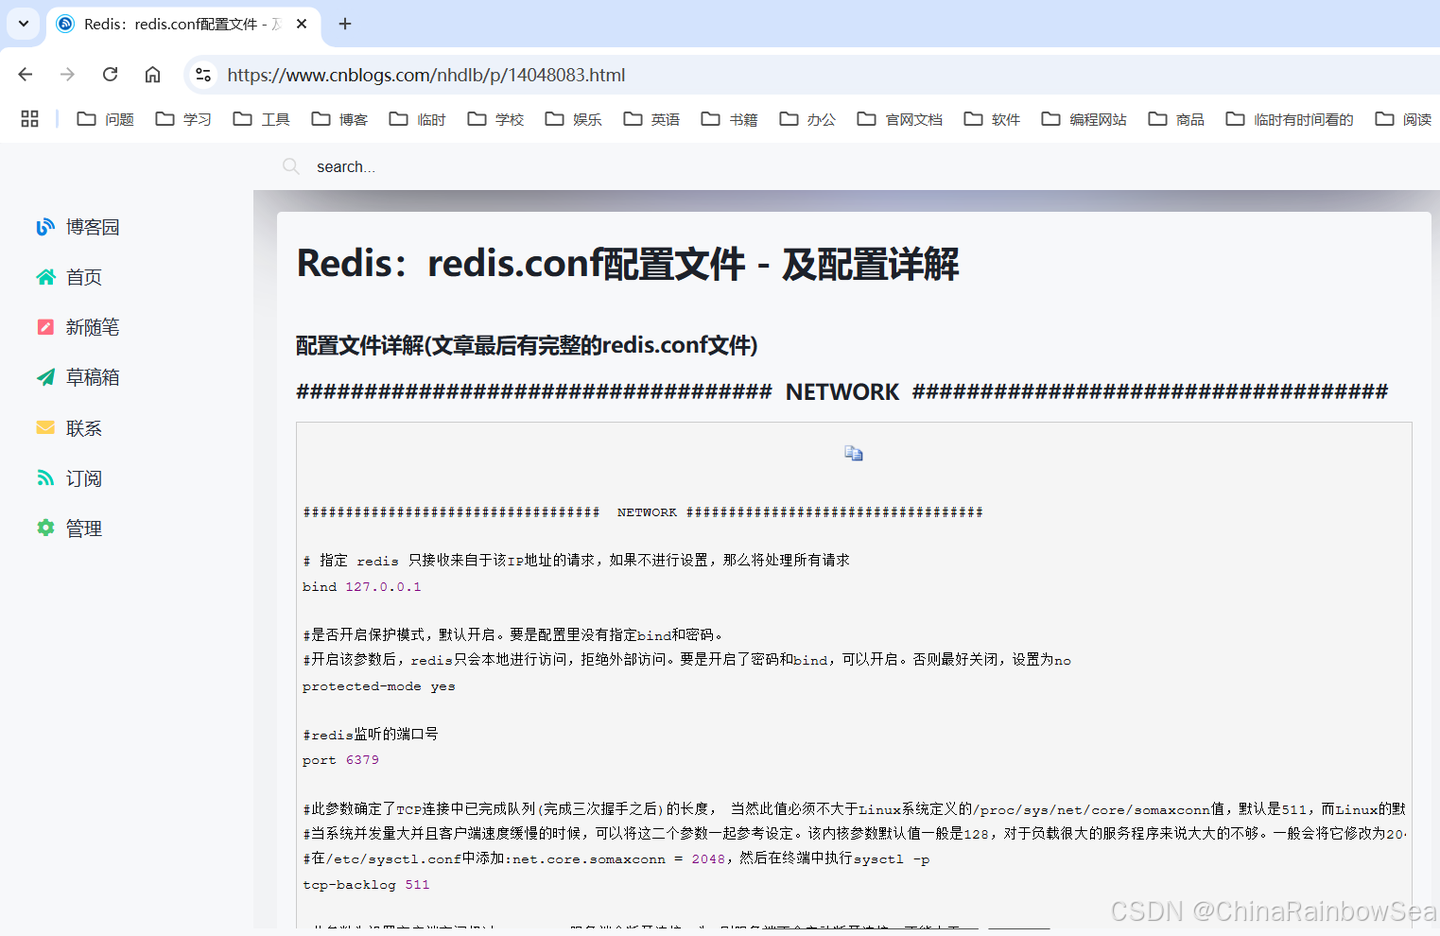Expand the 学习 bookmarks folder
1440x936 pixels.
coord(183,118)
